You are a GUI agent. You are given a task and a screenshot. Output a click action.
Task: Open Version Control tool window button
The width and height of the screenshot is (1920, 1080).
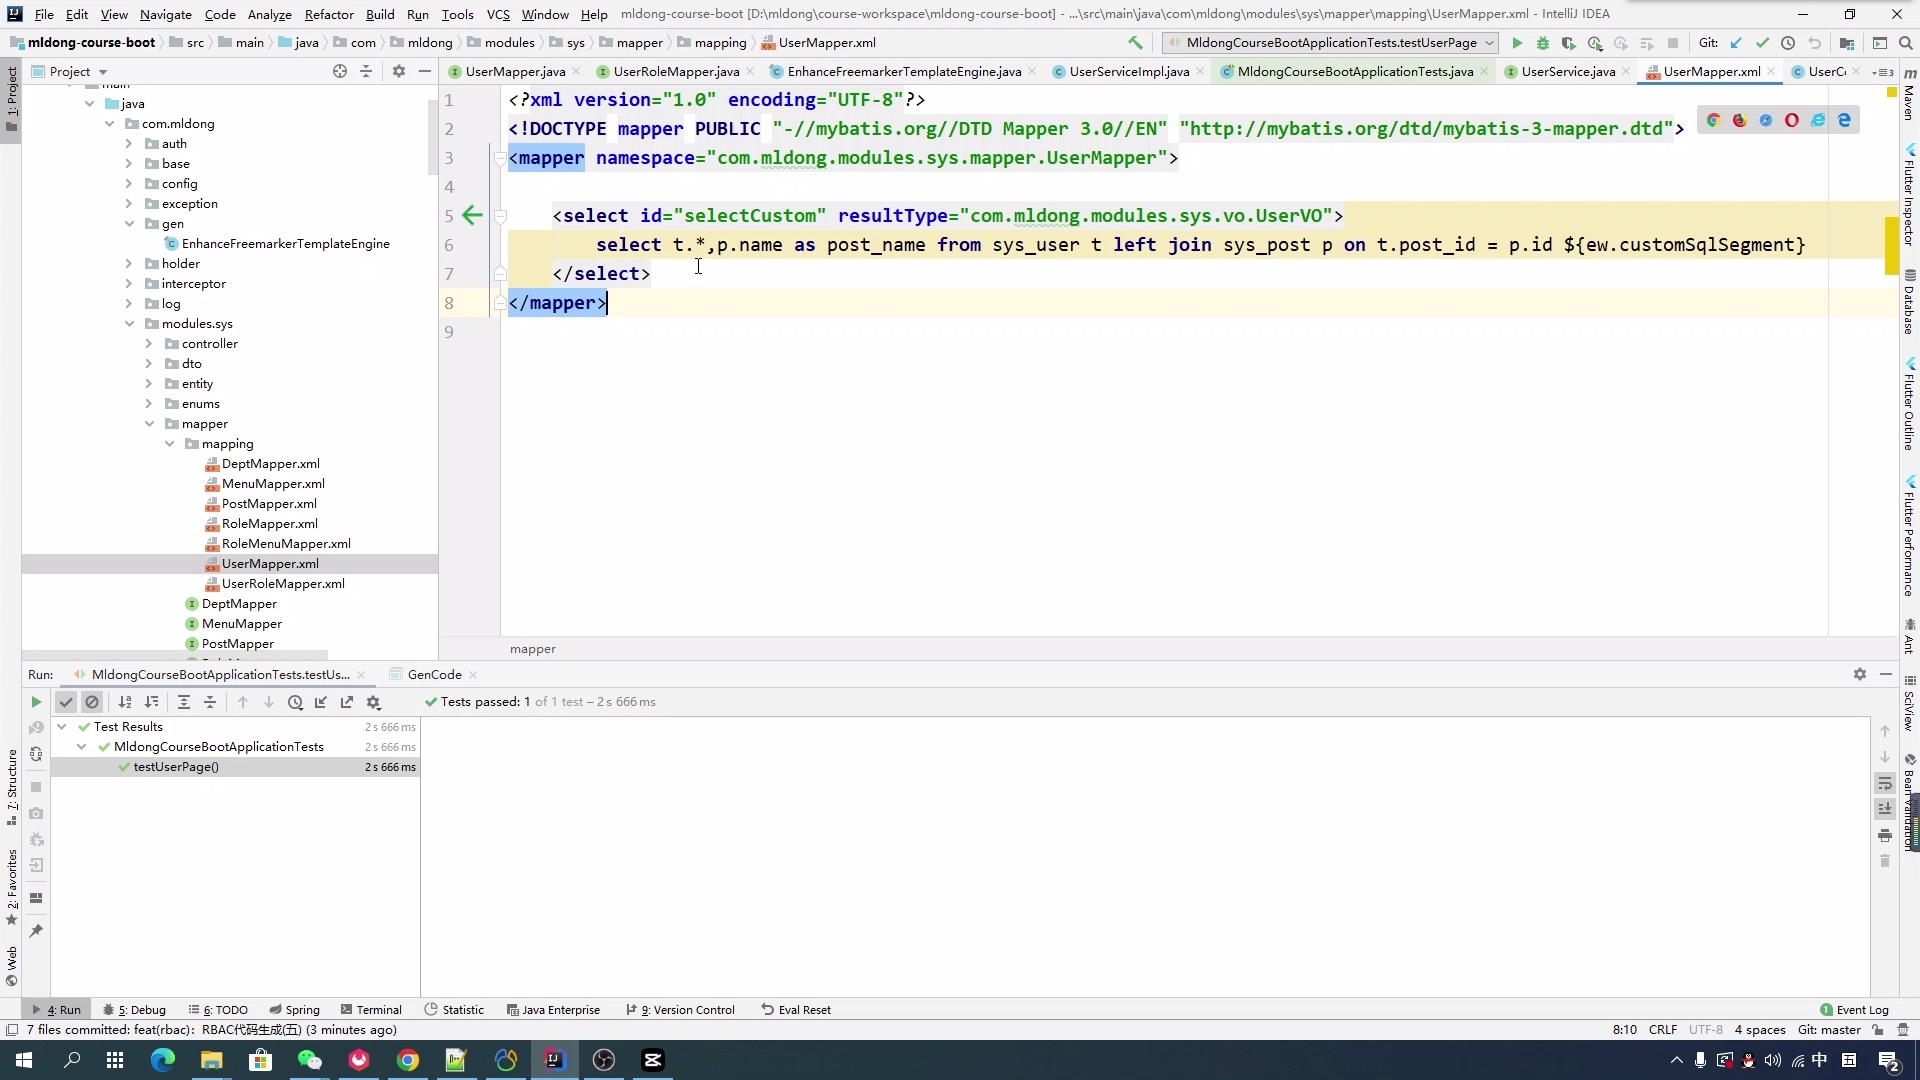pos(685,1010)
